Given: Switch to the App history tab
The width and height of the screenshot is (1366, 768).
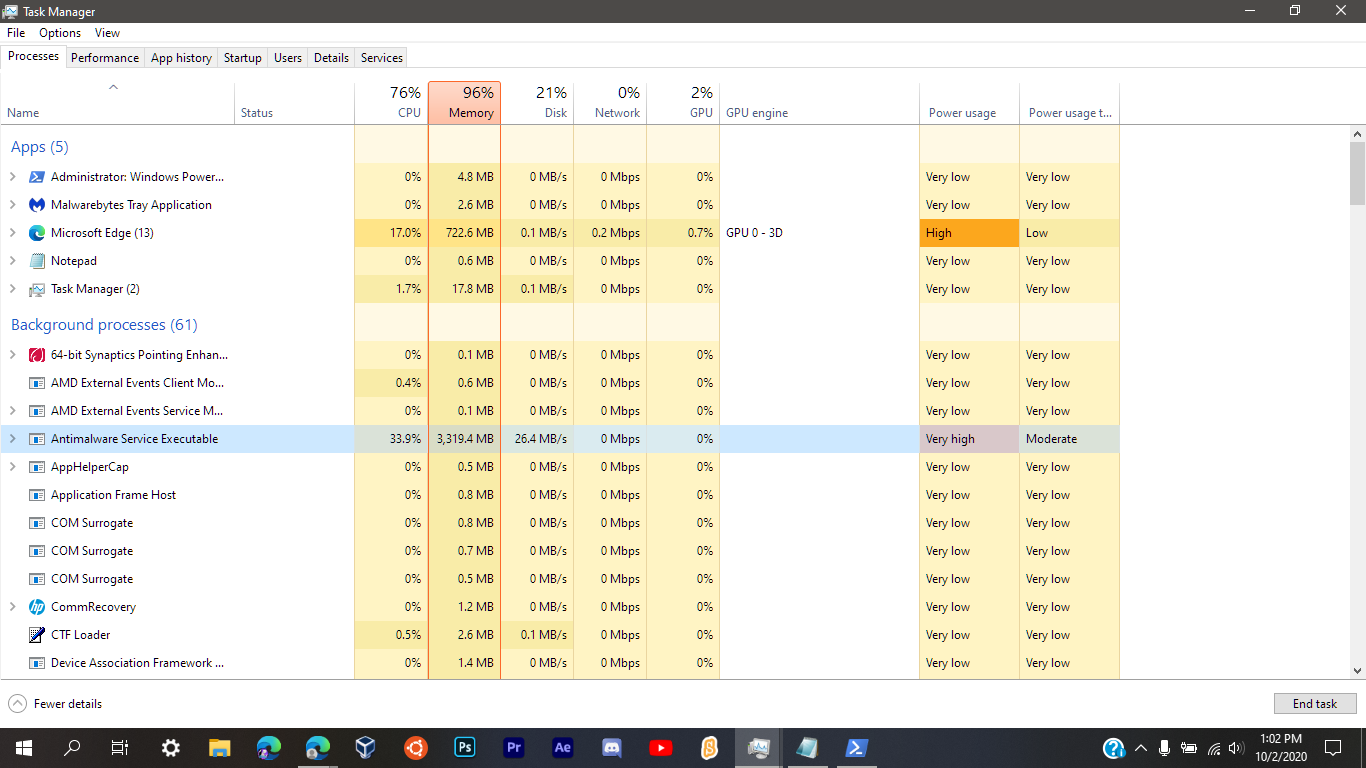Looking at the screenshot, I should [x=181, y=58].
